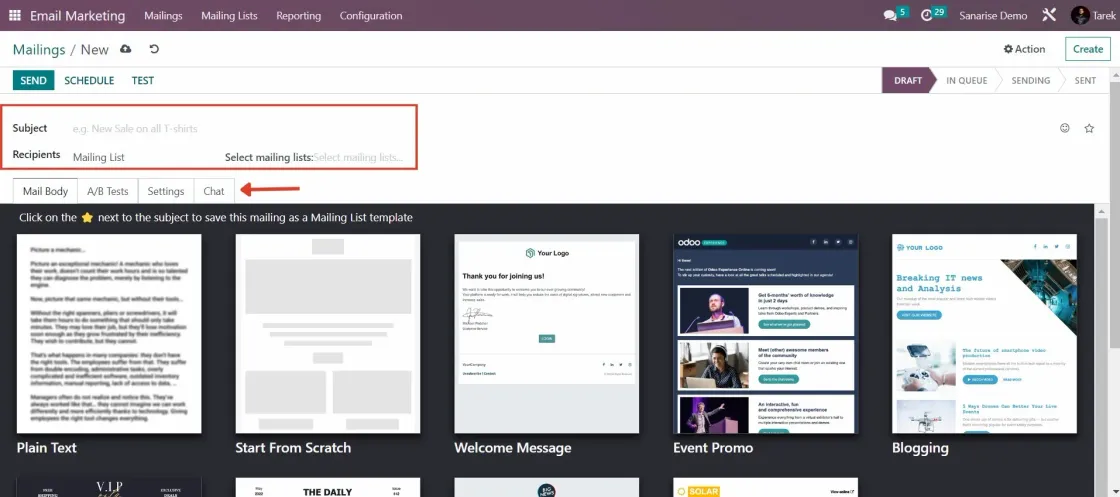Screen dimensions: 1120x497
Task: Click the SEND button
Action: 34,81
